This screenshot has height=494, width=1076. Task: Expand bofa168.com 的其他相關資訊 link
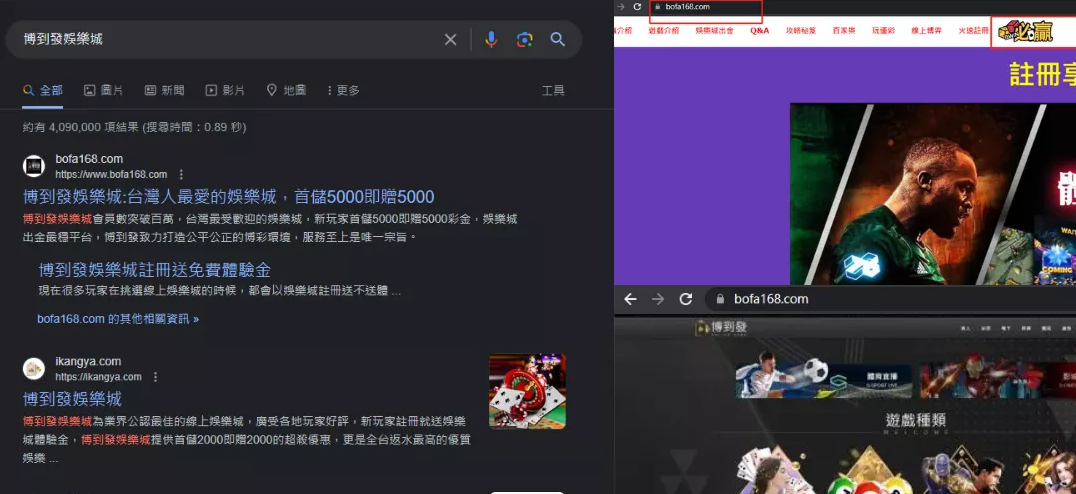(x=118, y=319)
